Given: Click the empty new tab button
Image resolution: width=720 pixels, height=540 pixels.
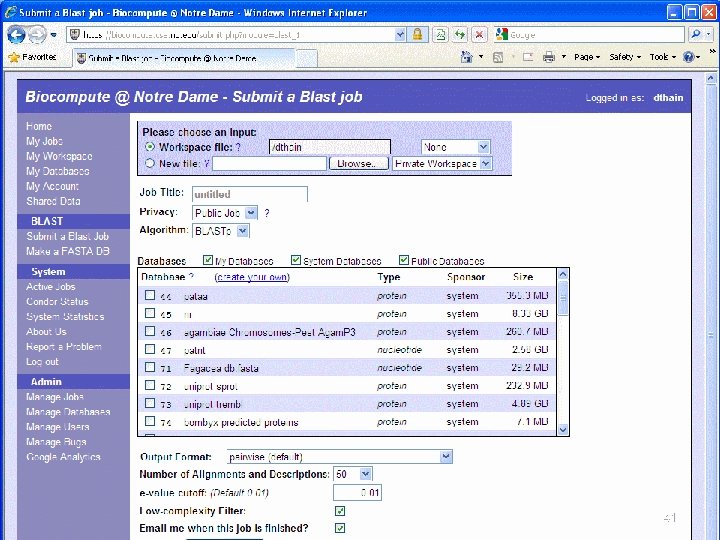Looking at the screenshot, I should (x=306, y=59).
